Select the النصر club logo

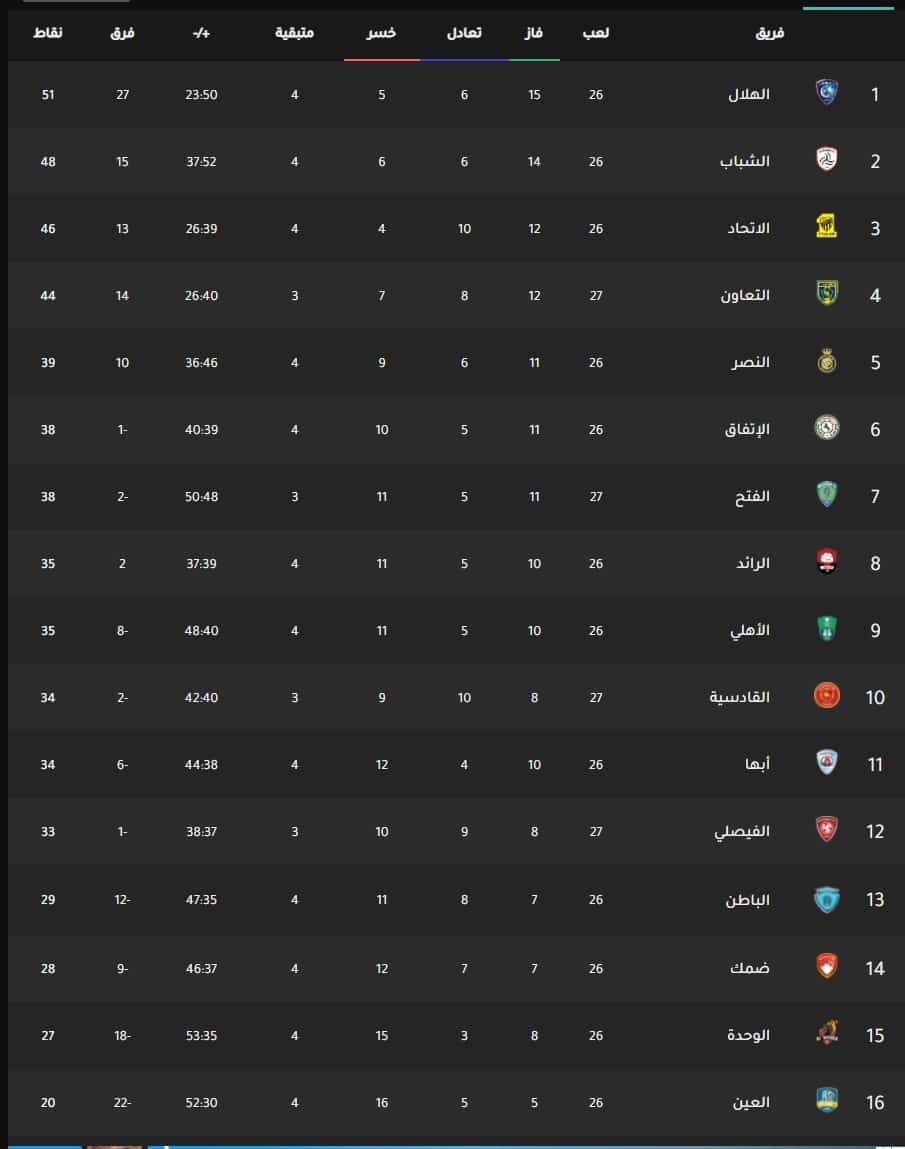(x=827, y=361)
